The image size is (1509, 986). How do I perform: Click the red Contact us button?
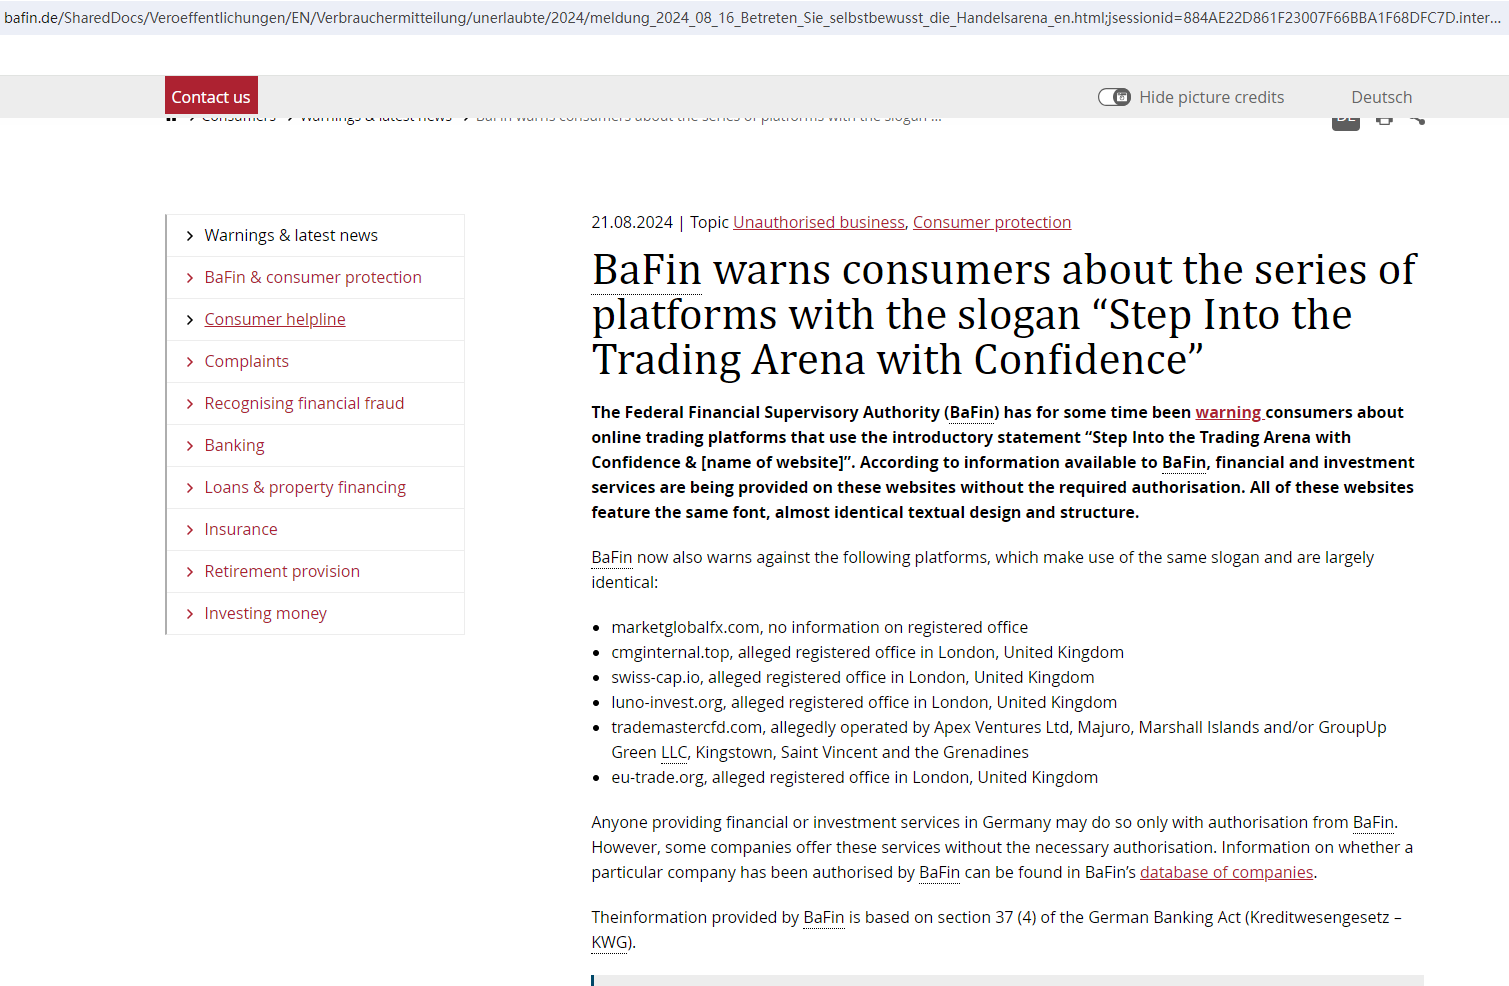coord(211,96)
